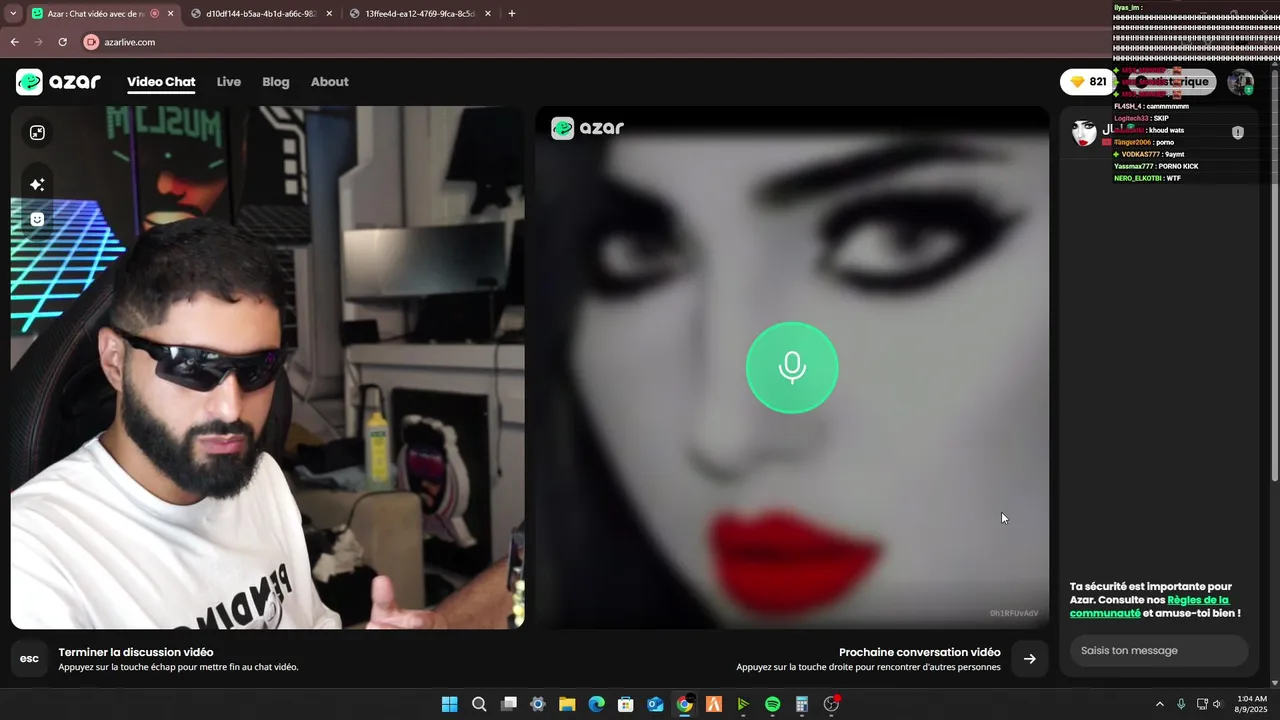Open the About page

[329, 82]
